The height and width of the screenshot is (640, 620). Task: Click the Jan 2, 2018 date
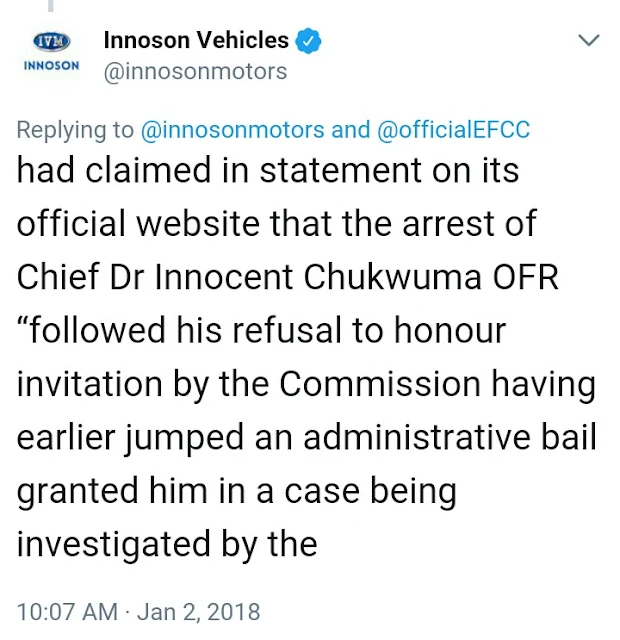pos(198,612)
